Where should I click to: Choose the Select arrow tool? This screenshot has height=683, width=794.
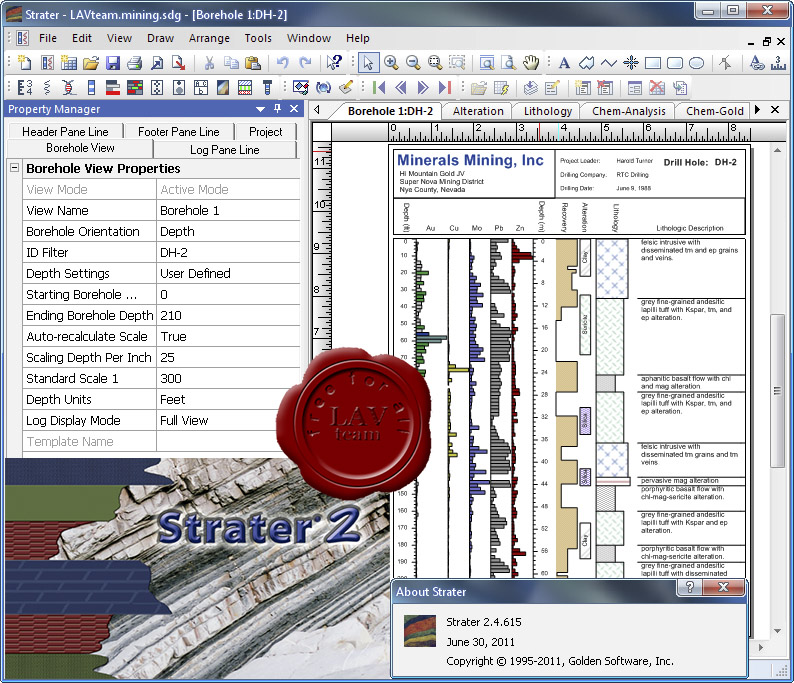[368, 63]
